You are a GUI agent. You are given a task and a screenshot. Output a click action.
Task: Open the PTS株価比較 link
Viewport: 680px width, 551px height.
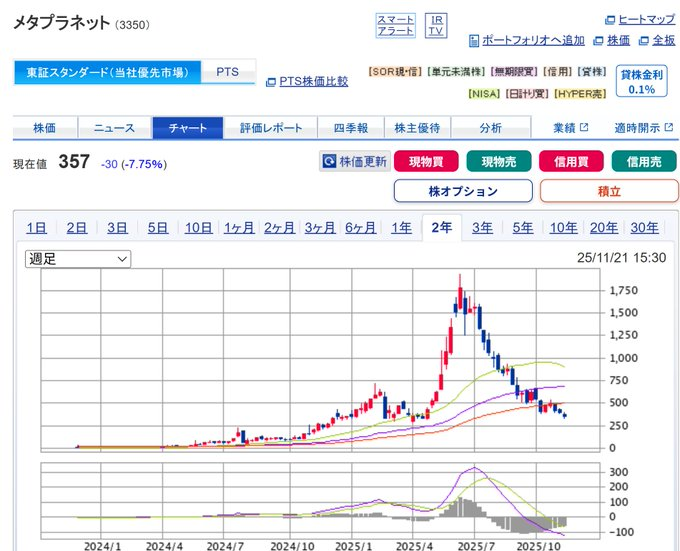[314, 82]
